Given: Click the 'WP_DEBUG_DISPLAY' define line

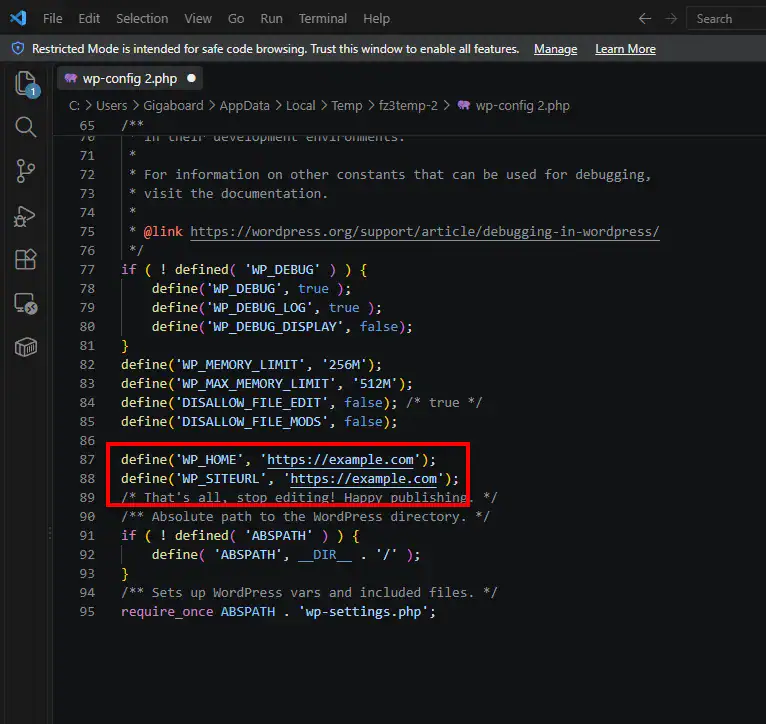Looking at the screenshot, I should (282, 327).
